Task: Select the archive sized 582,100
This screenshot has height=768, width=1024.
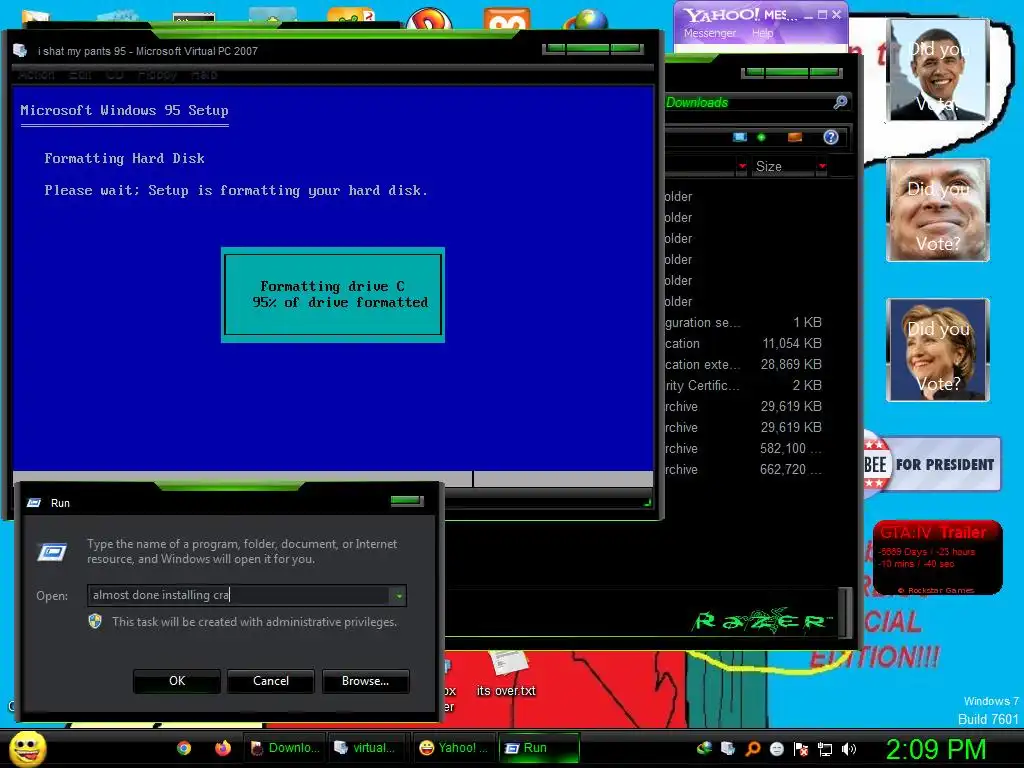Action: [743, 449]
